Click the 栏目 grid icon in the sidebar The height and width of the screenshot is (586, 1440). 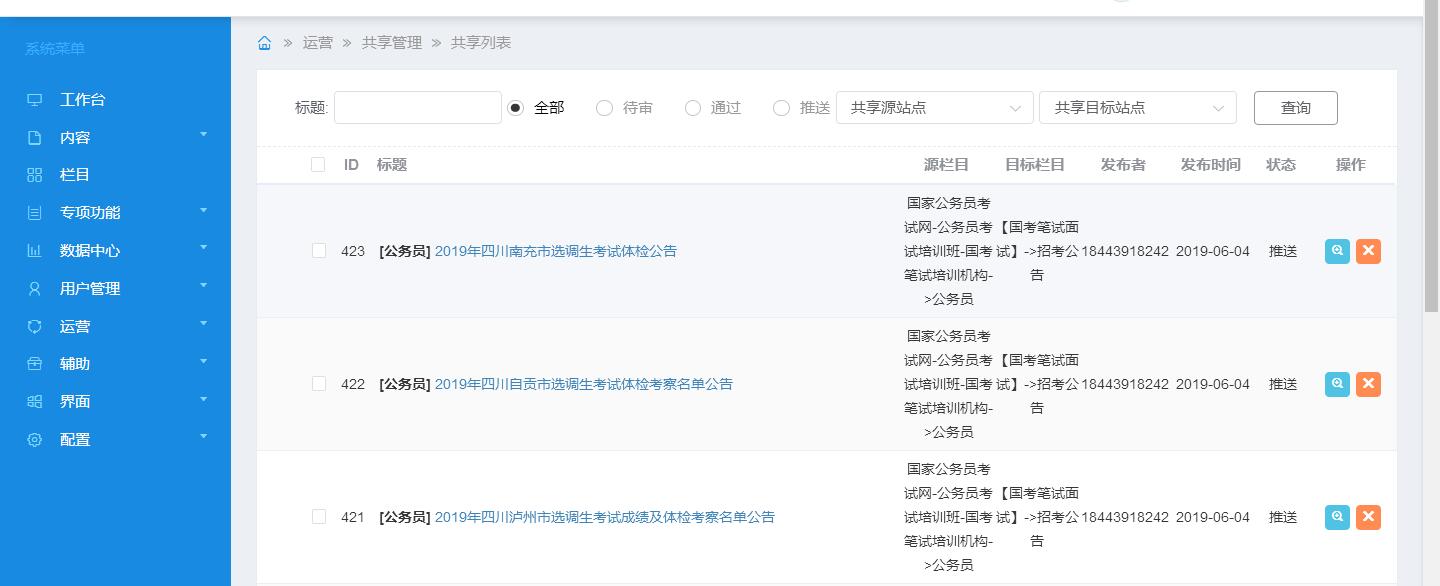(35, 175)
